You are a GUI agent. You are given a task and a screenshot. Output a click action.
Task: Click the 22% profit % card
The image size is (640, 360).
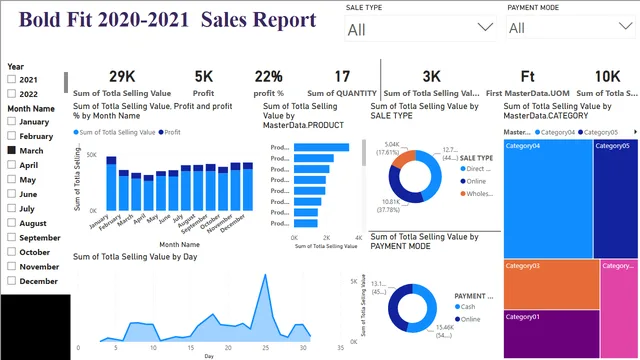pos(269,84)
